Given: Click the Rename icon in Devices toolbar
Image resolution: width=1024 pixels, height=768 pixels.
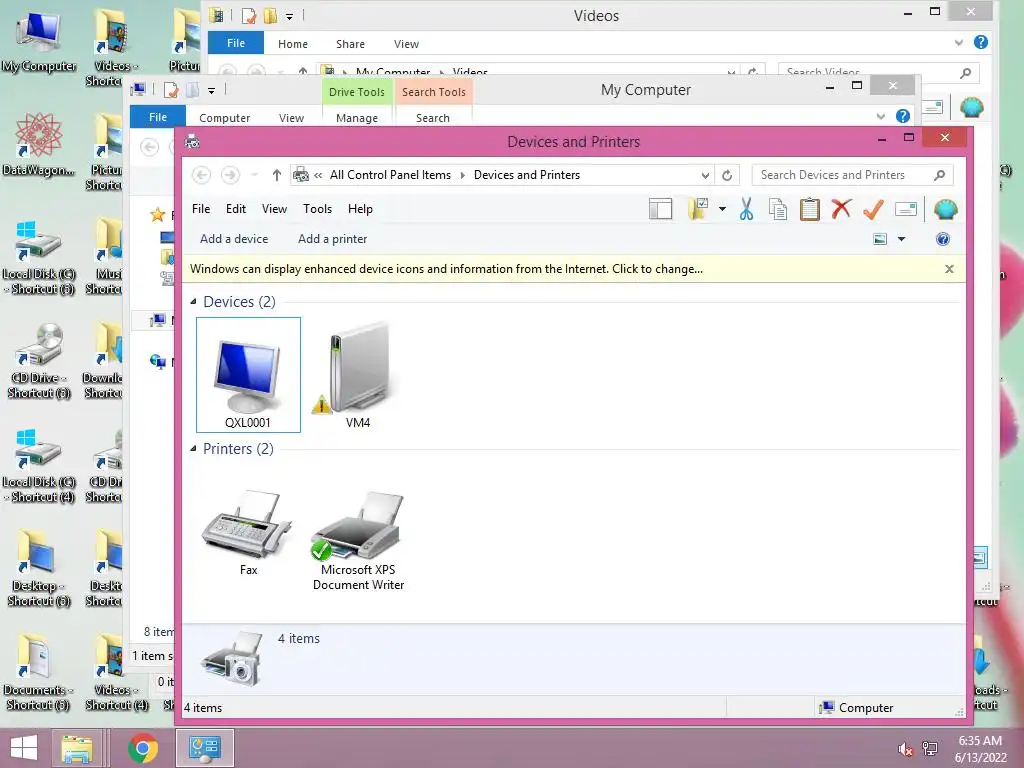Looking at the screenshot, I should tap(905, 209).
